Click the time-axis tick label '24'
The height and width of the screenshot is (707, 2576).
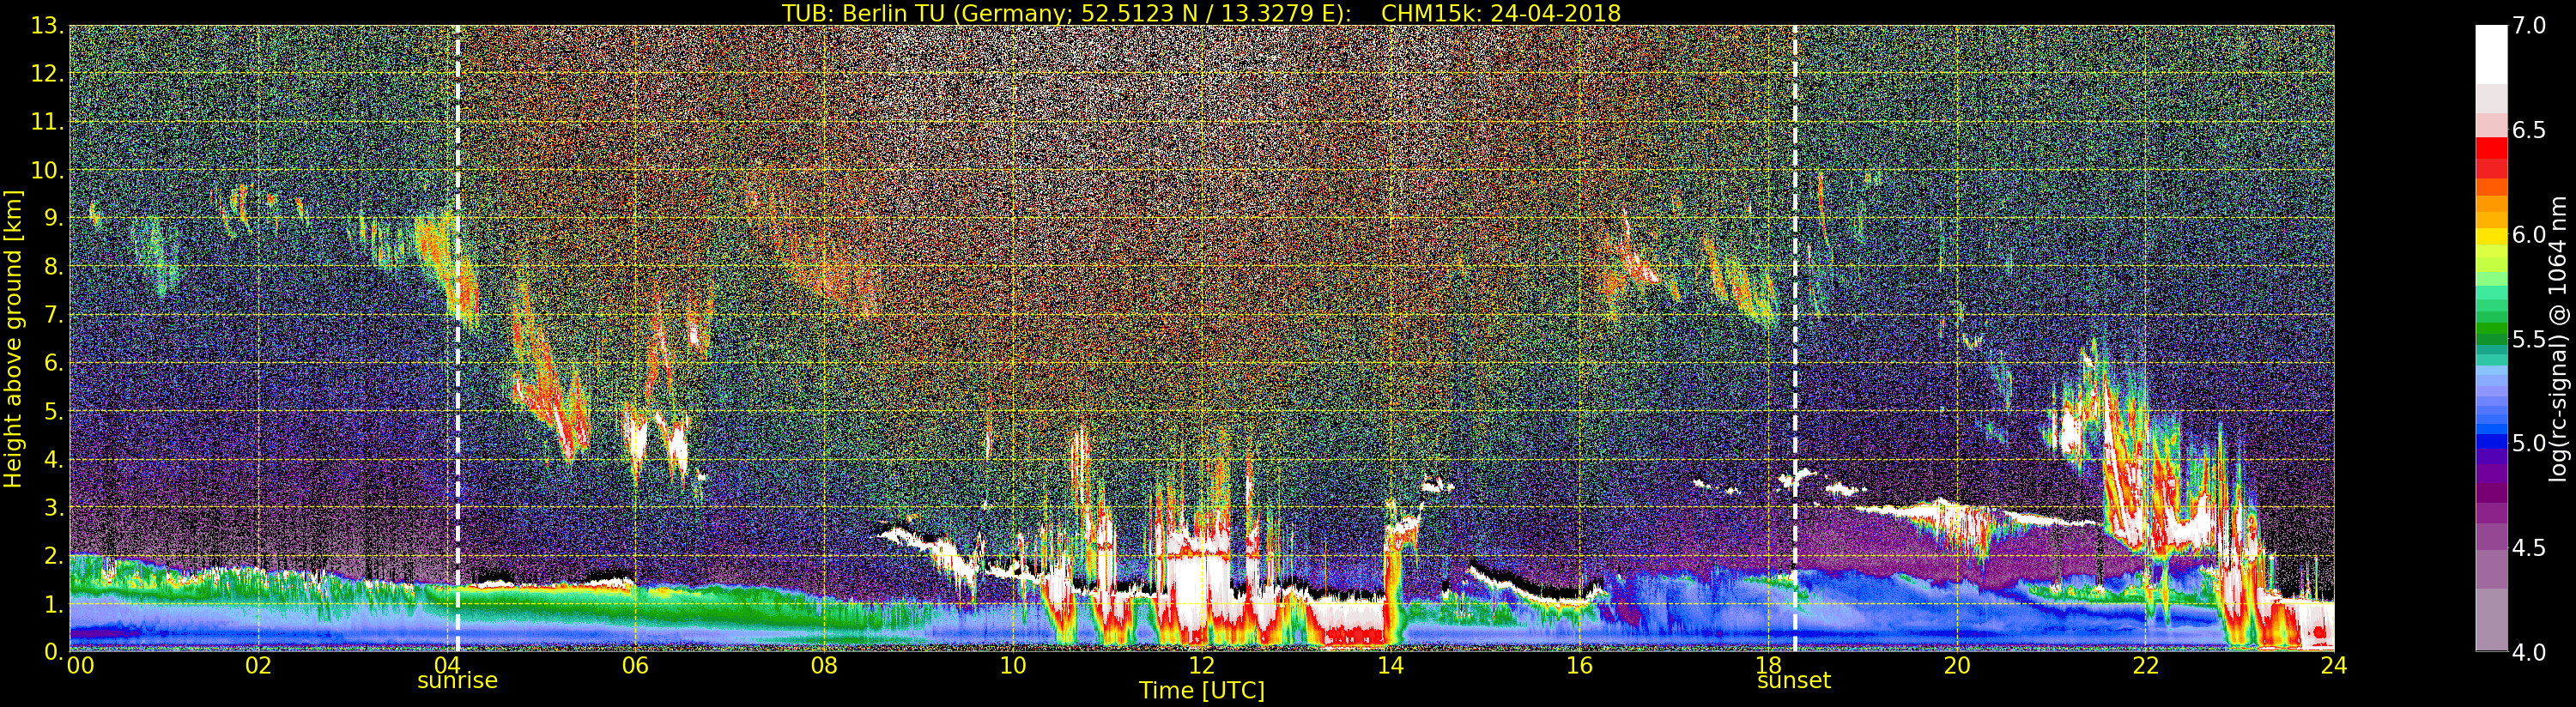click(2334, 665)
